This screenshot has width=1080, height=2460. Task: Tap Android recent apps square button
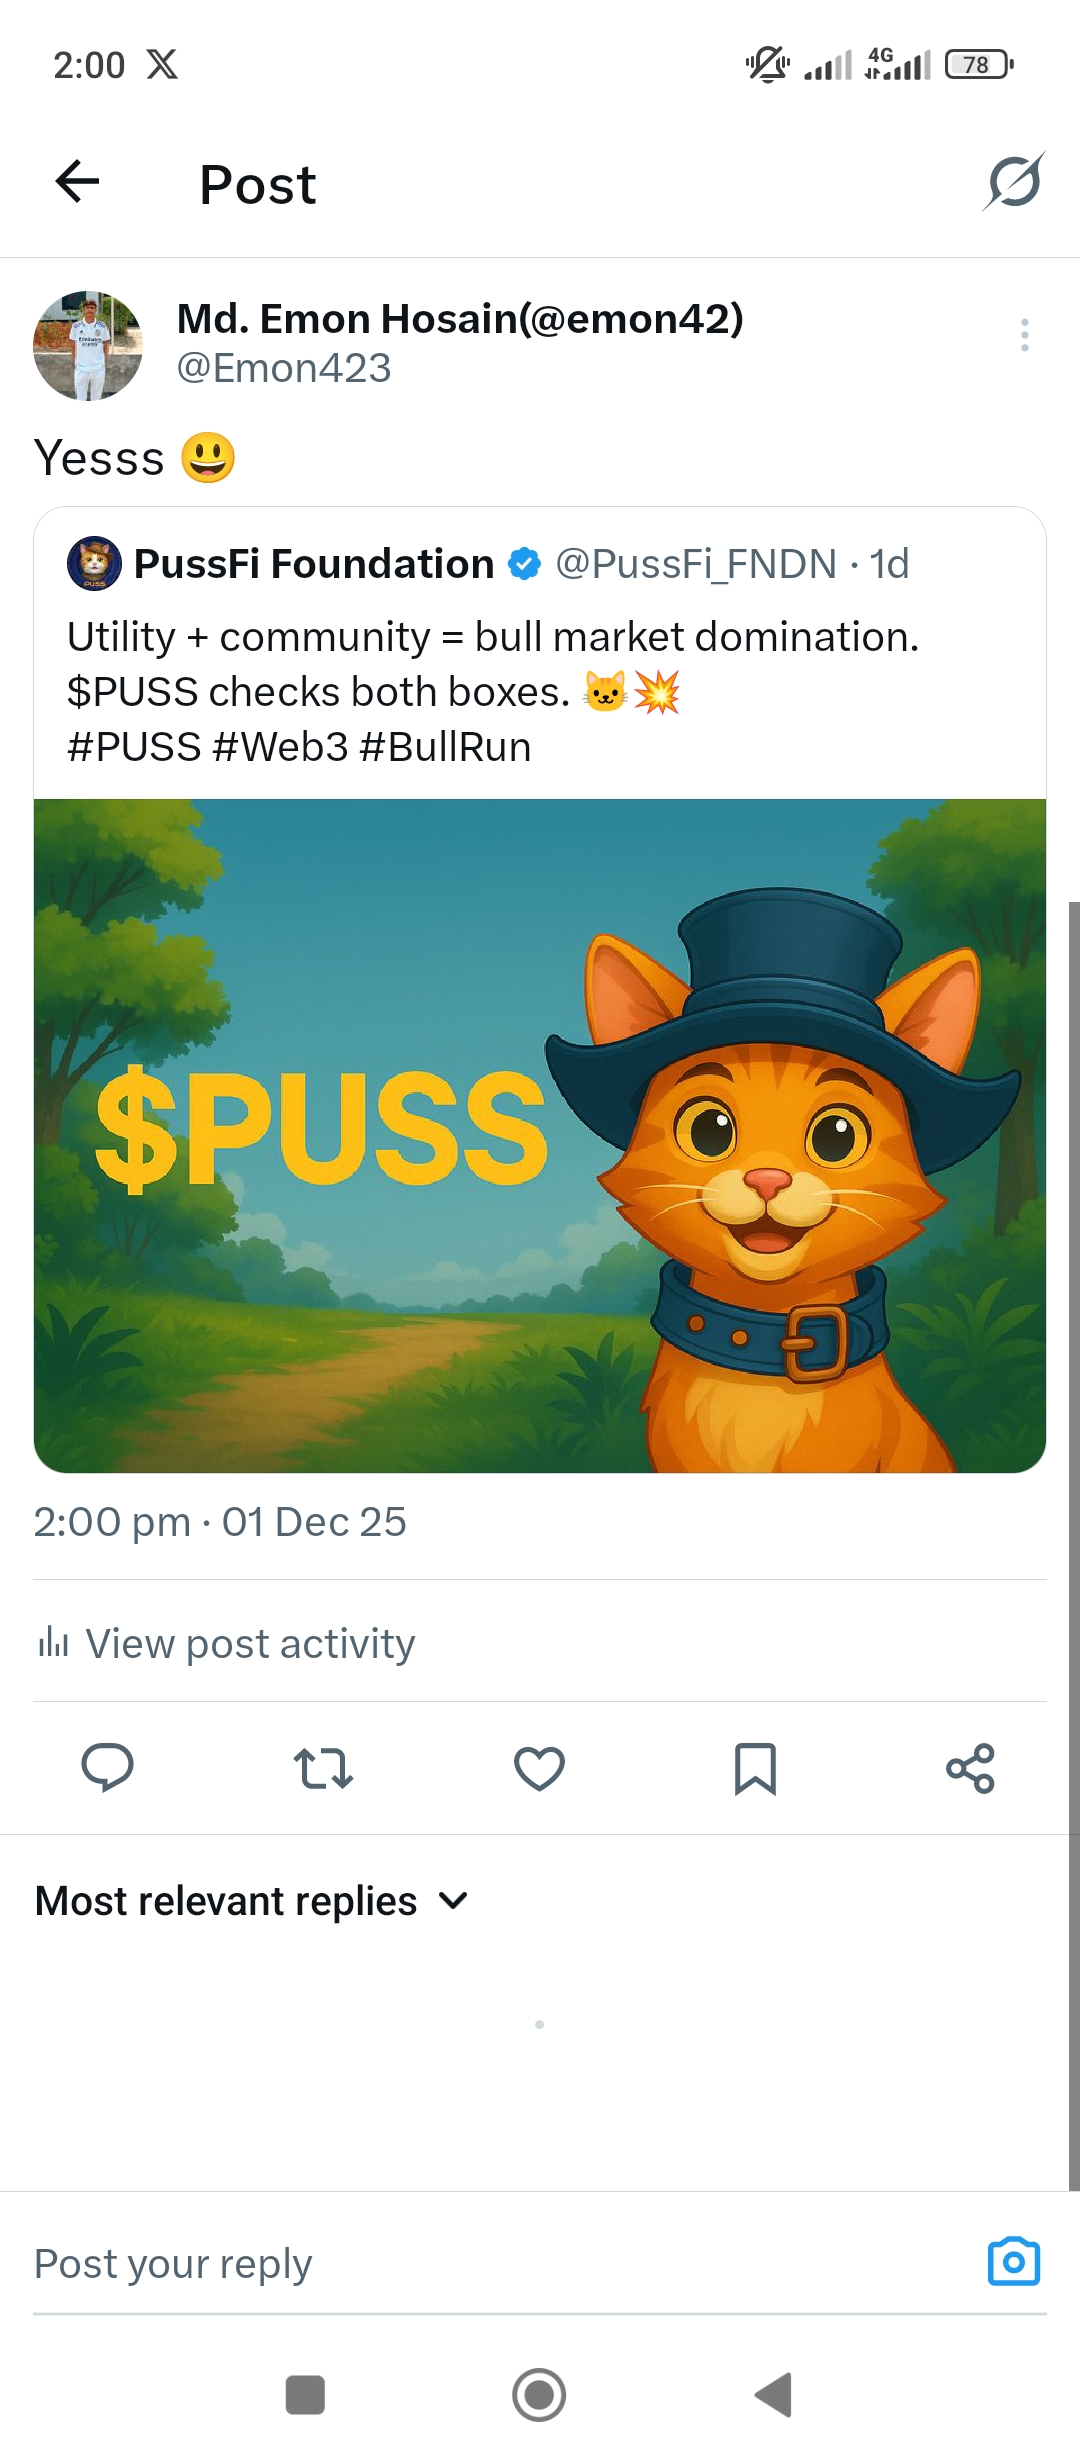305,2395
